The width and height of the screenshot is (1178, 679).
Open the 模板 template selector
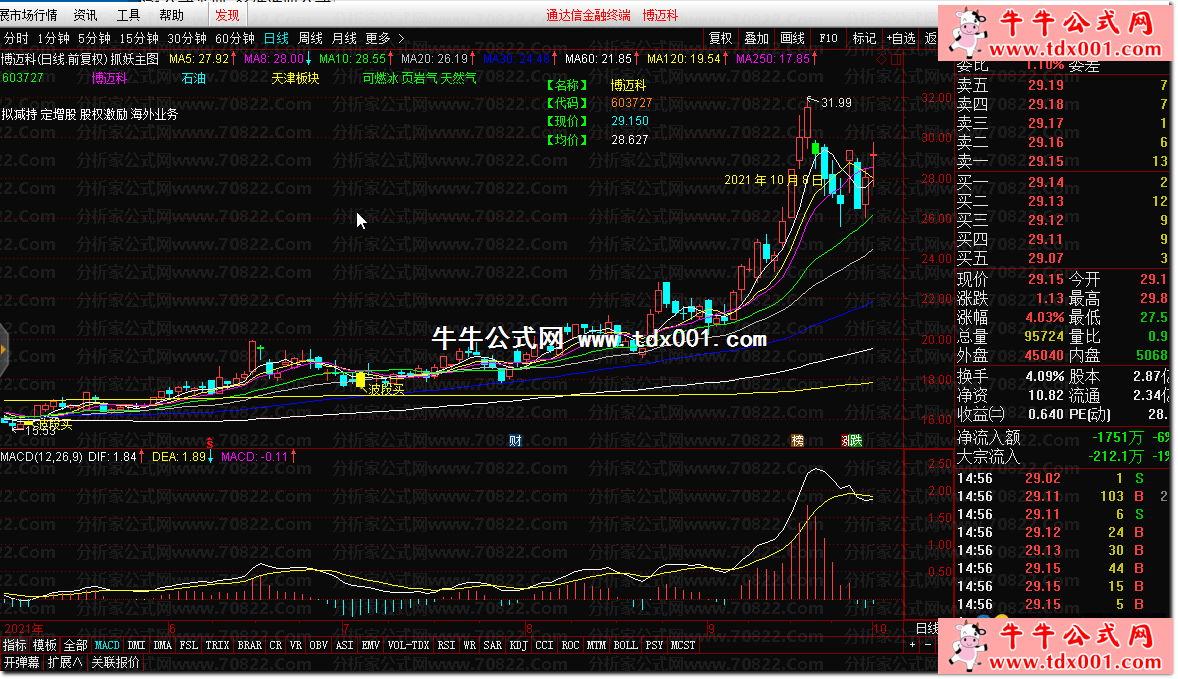click(x=44, y=645)
